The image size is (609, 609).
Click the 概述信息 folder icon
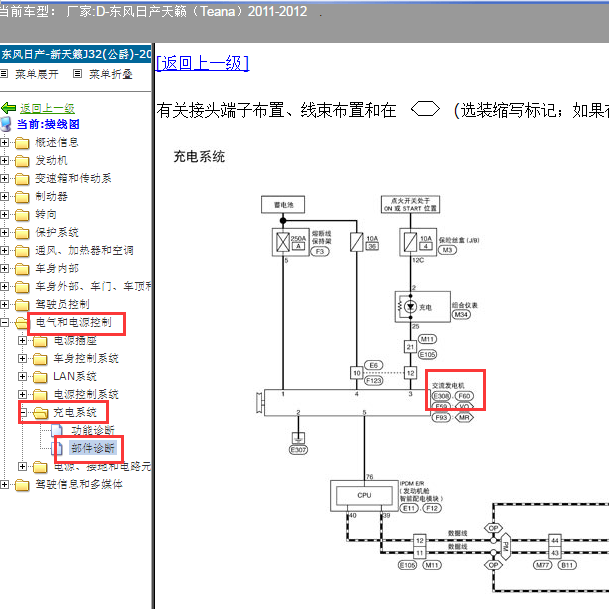[x=22, y=143]
